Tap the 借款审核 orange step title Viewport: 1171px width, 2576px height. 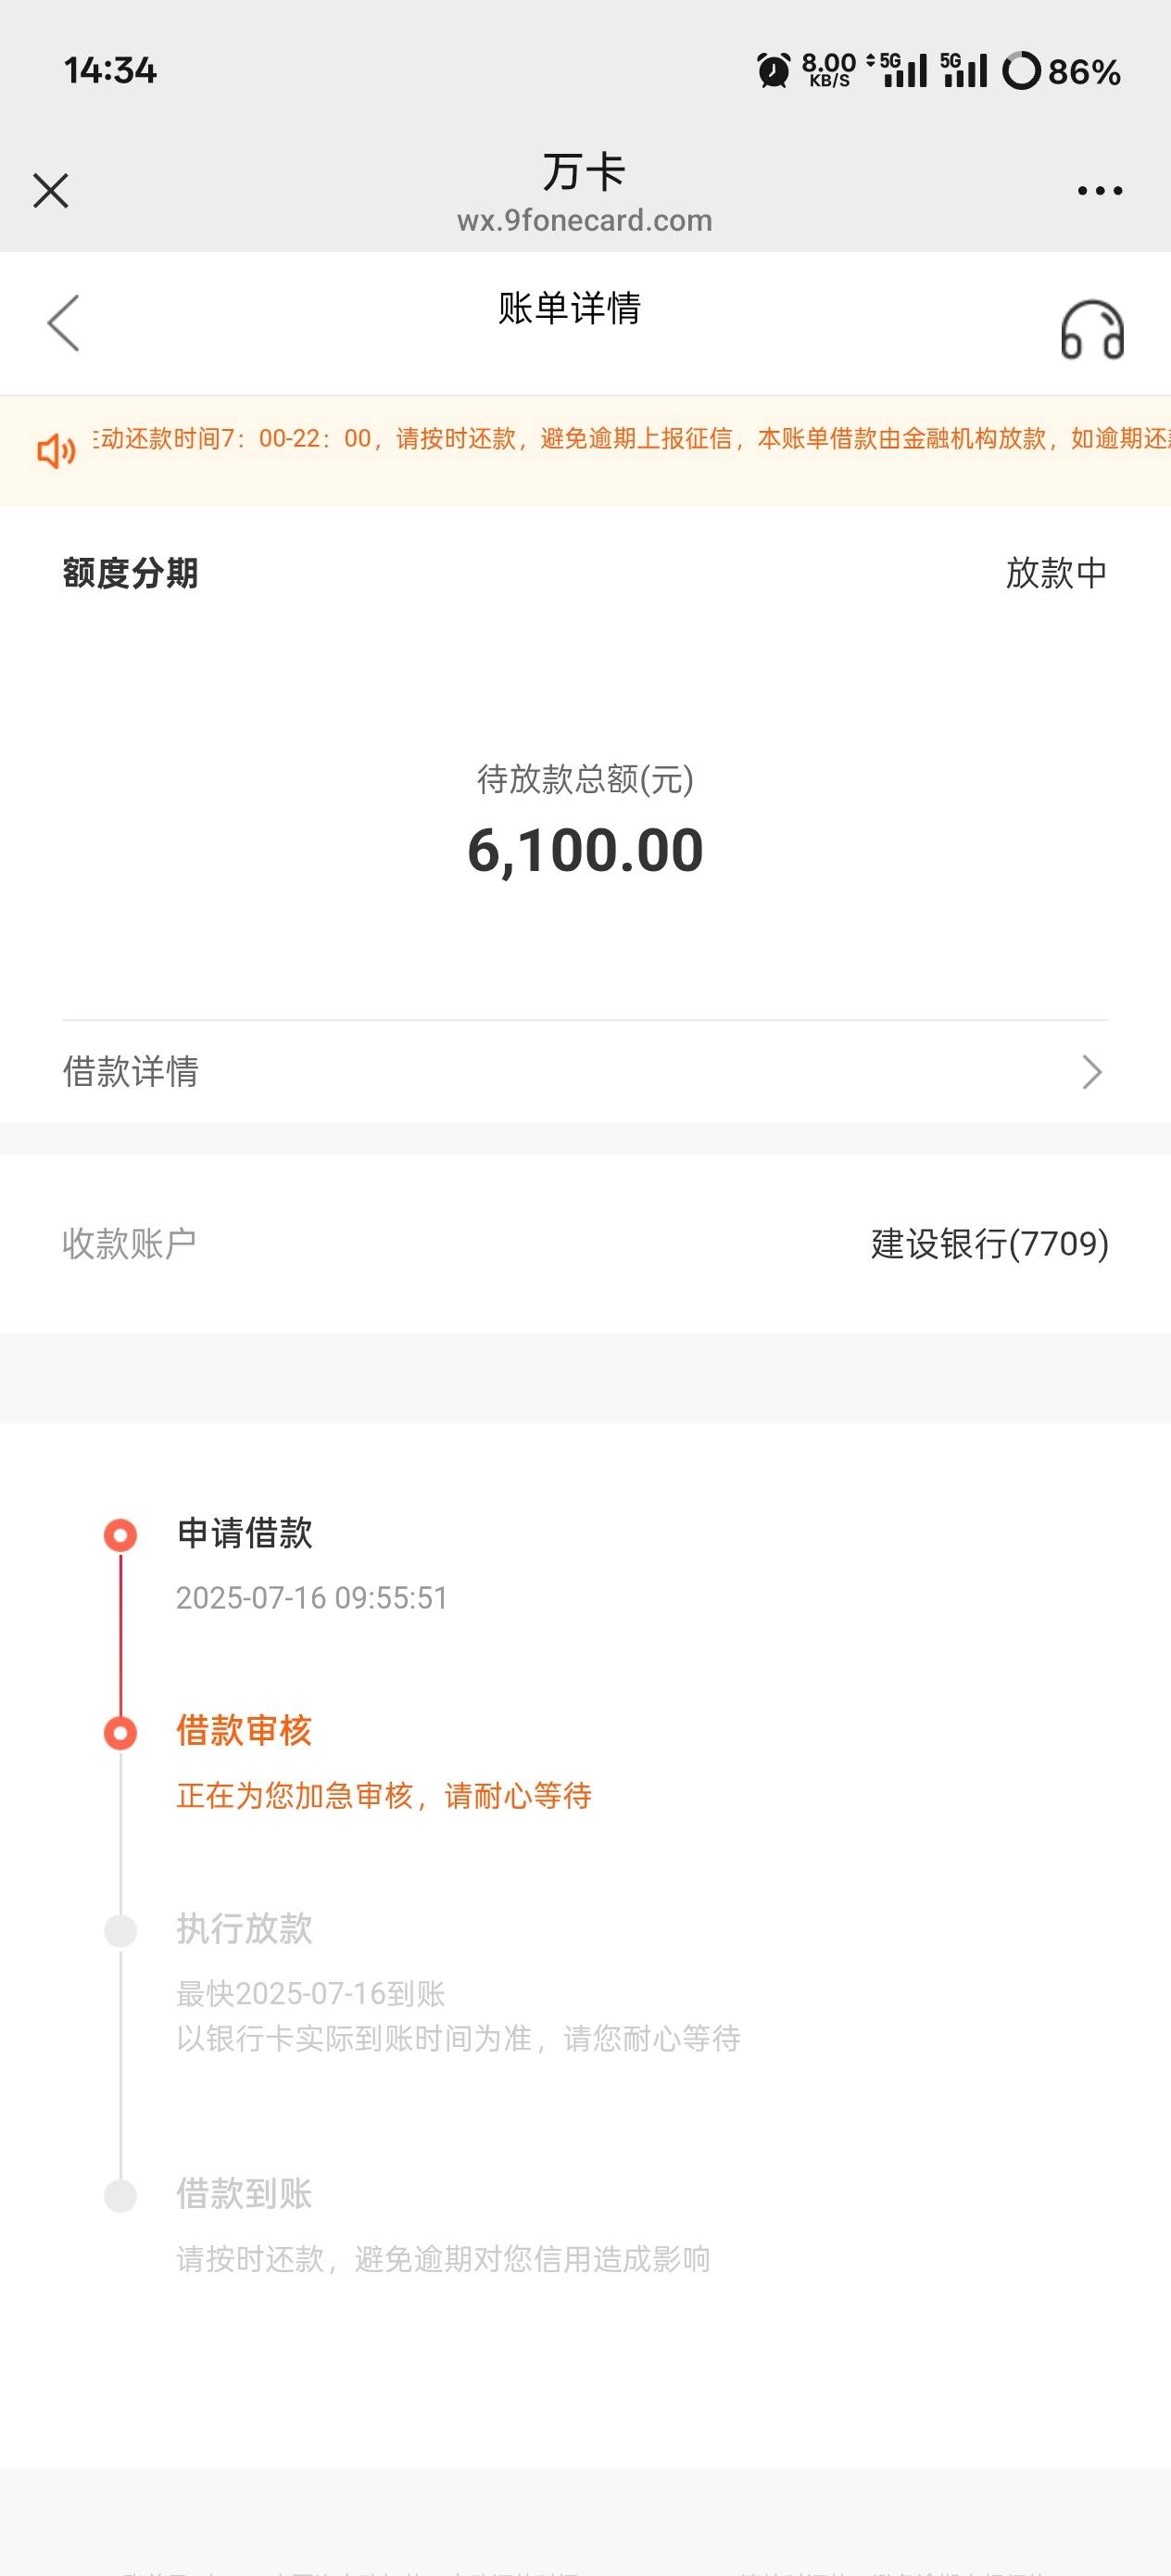(x=244, y=1731)
